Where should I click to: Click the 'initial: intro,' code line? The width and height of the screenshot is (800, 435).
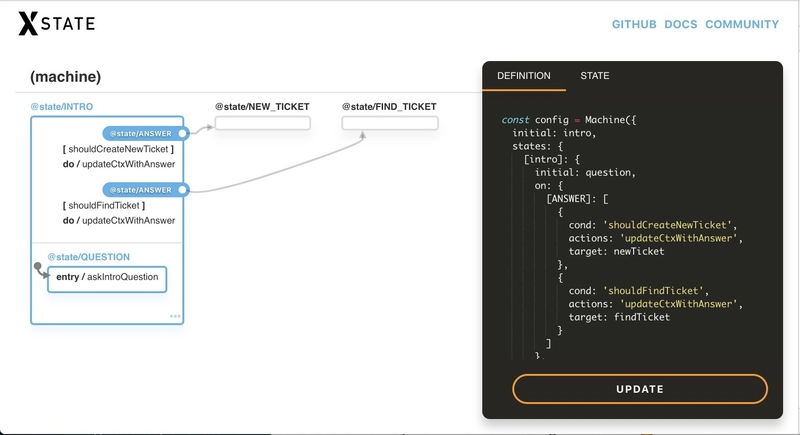click(x=554, y=133)
